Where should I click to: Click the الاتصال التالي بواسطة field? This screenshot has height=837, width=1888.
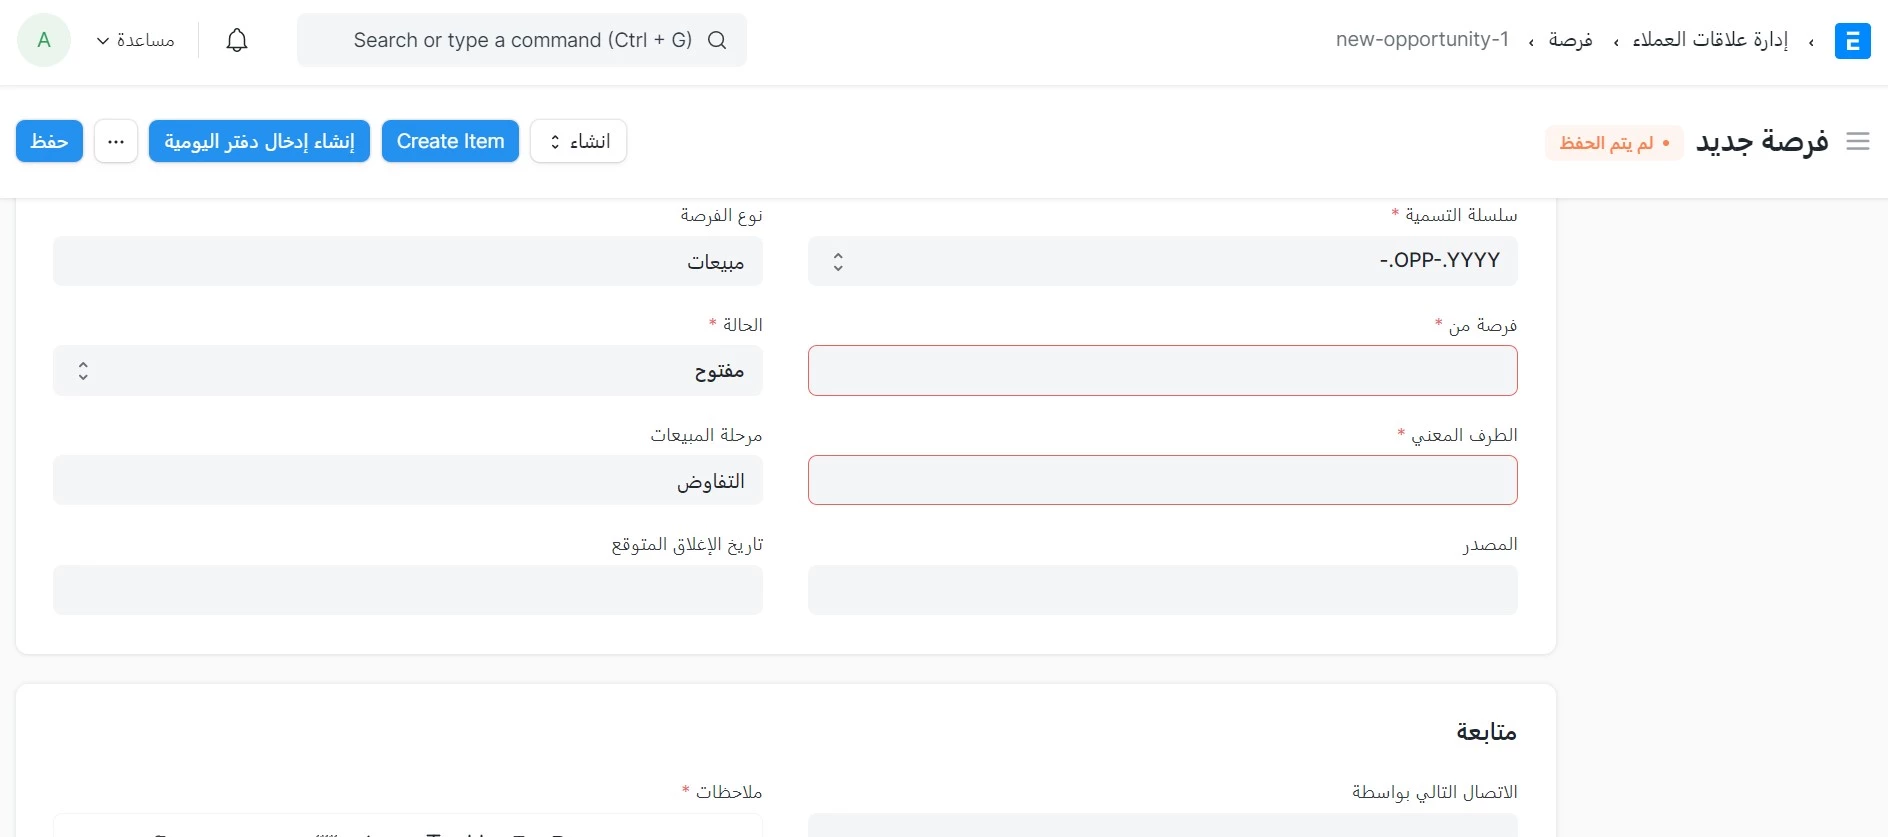coord(1162,825)
